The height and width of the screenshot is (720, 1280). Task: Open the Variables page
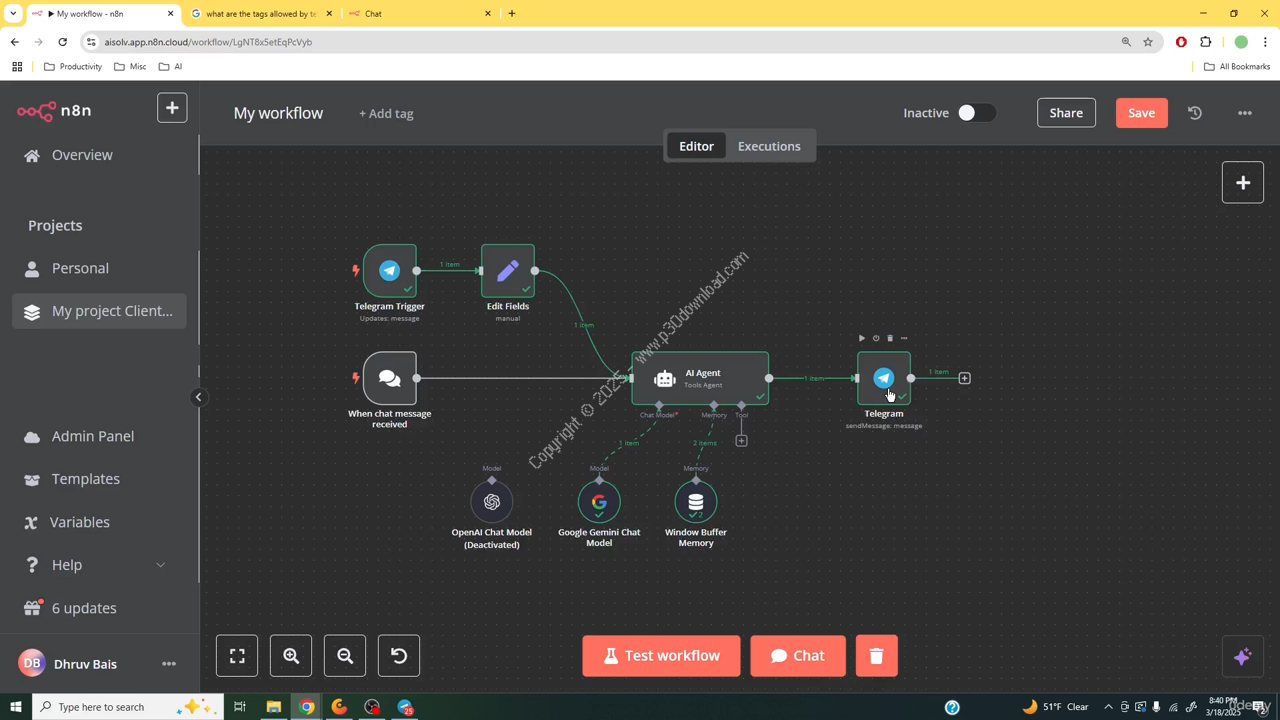[67, 522]
